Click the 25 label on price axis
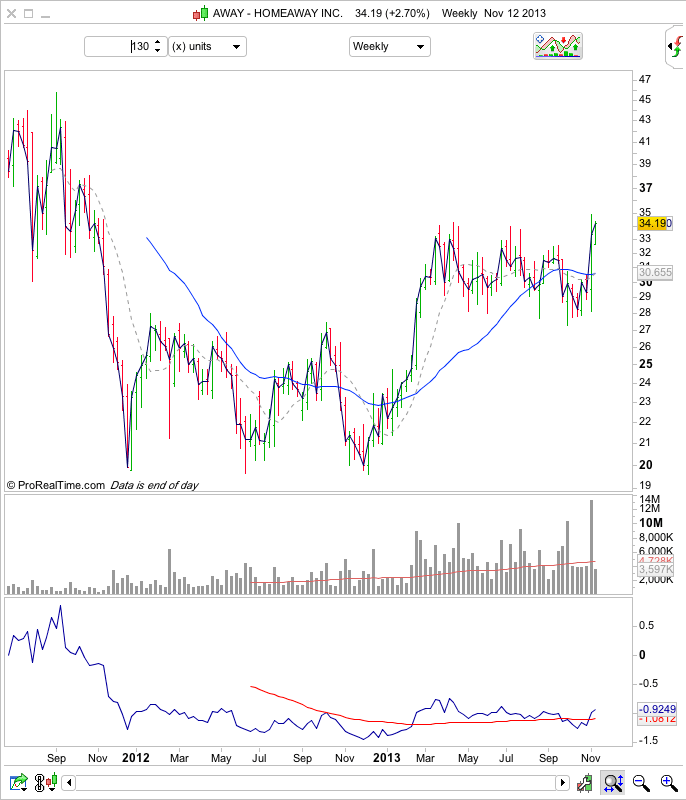The height and width of the screenshot is (800, 686). tap(646, 364)
